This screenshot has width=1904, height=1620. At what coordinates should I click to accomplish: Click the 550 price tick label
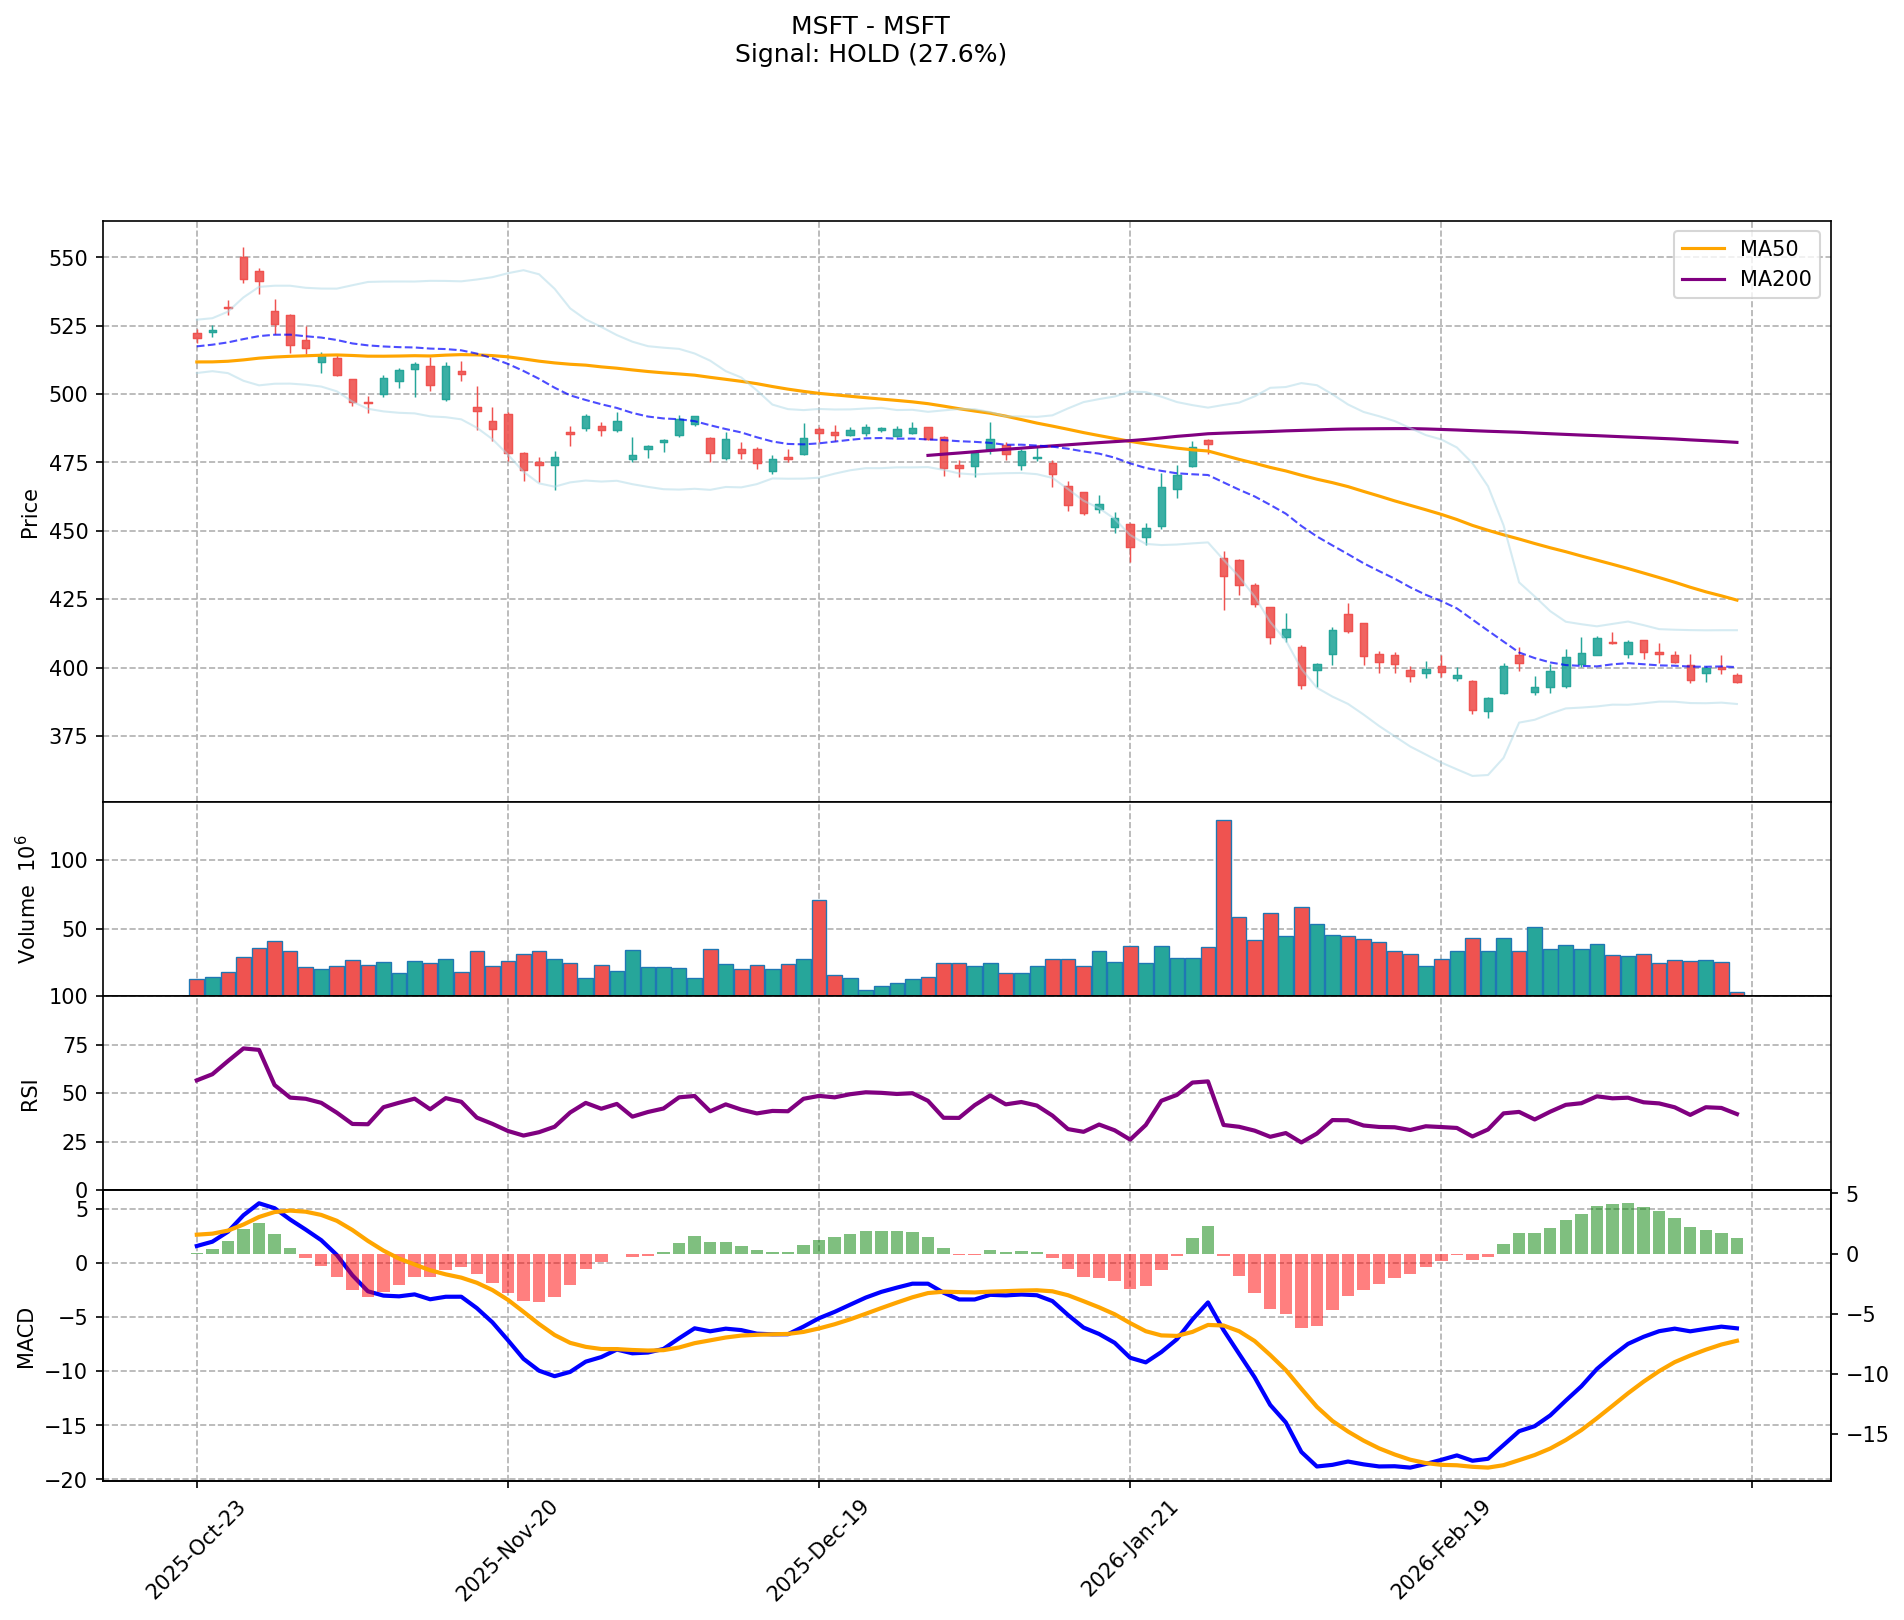[x=68, y=258]
